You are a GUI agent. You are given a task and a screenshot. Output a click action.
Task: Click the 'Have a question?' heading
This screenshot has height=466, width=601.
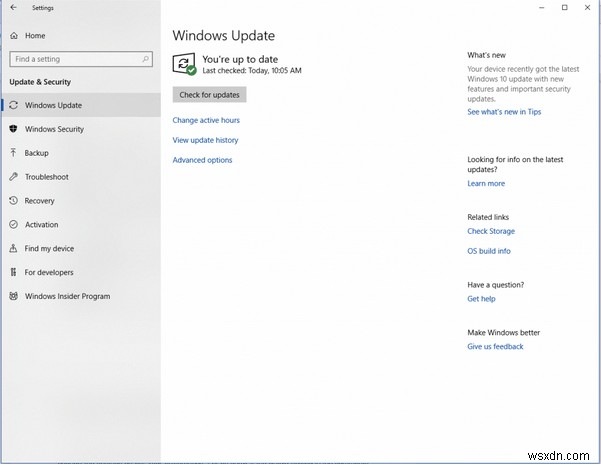pyautogui.click(x=495, y=285)
